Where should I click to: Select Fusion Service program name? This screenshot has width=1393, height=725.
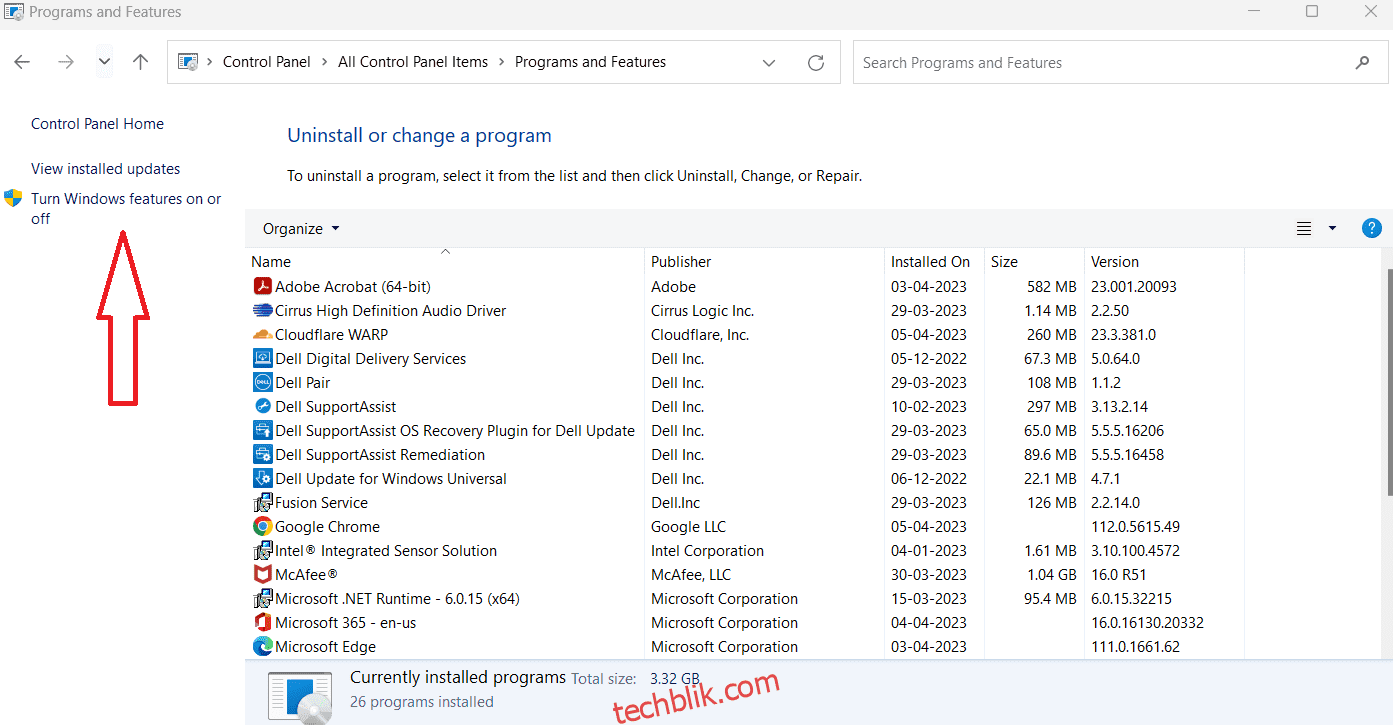coord(321,503)
